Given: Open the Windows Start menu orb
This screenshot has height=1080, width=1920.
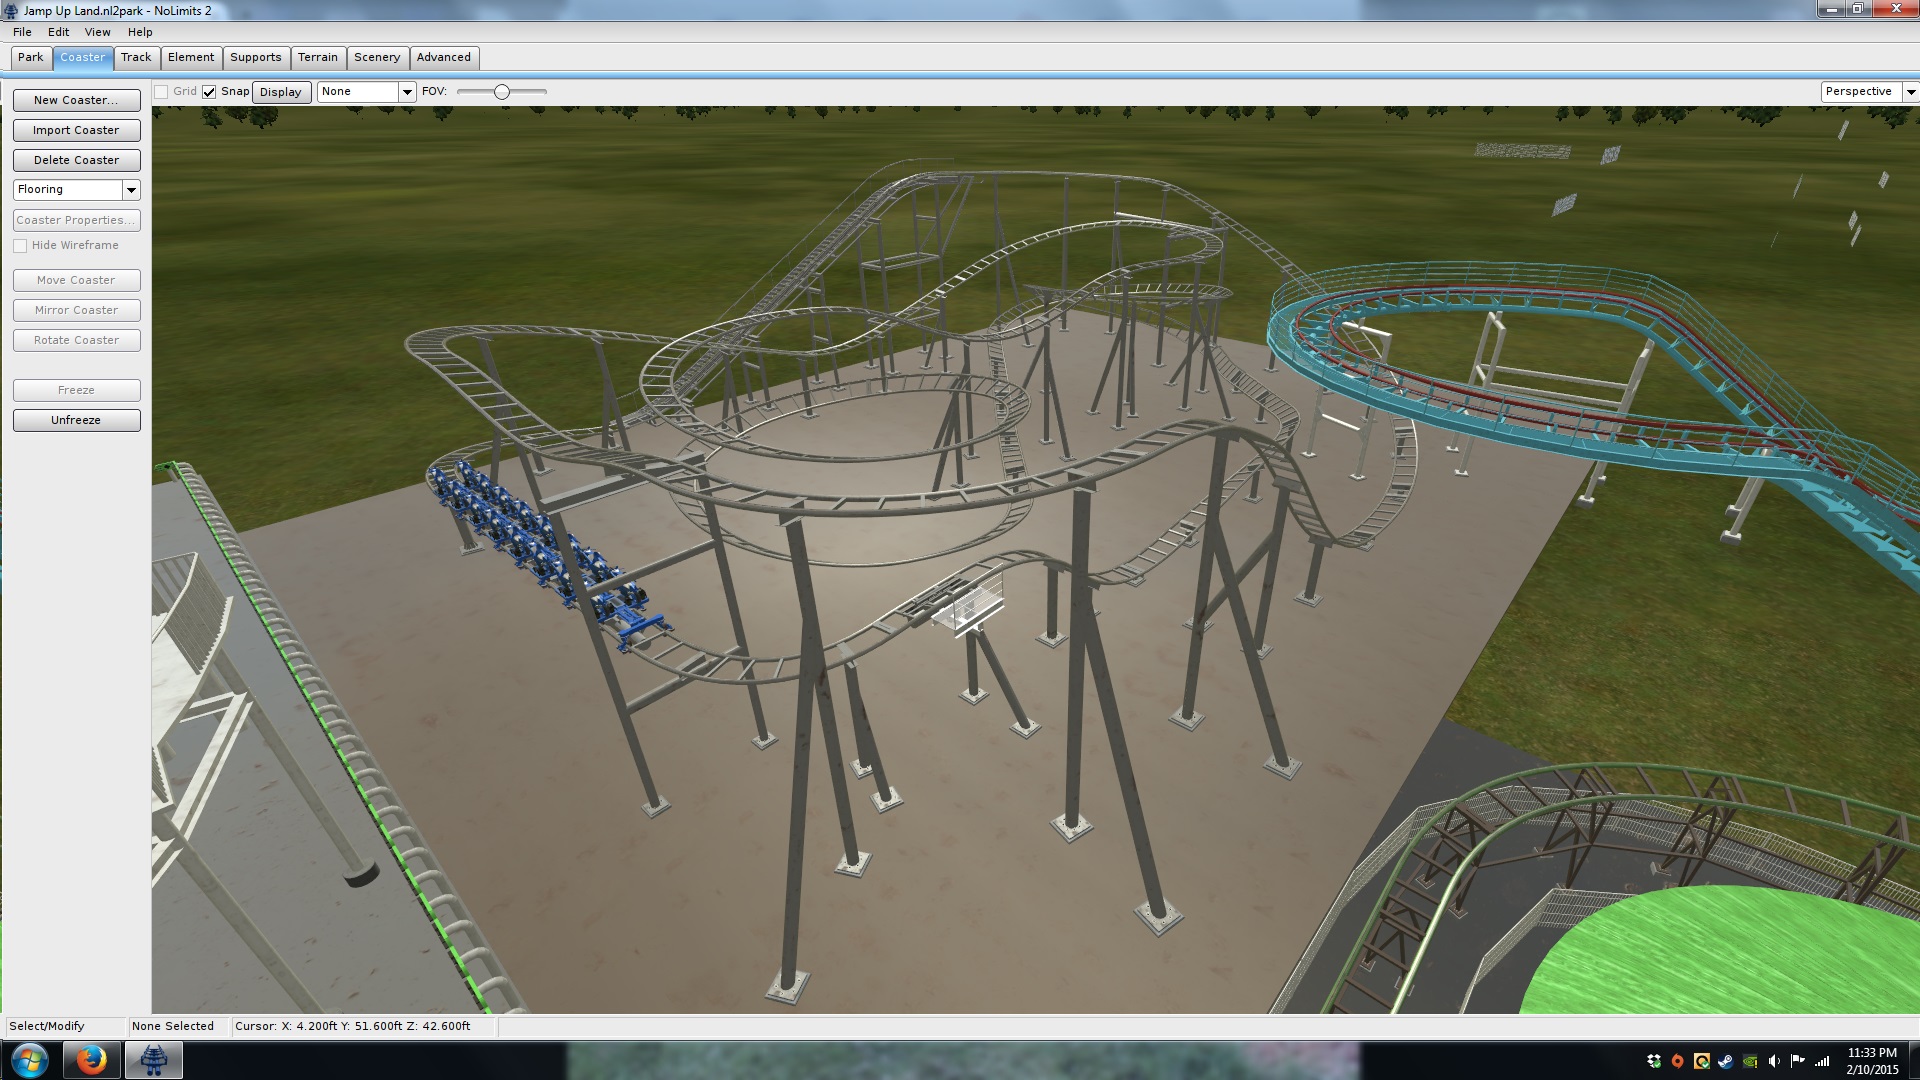Looking at the screenshot, I should (29, 1060).
